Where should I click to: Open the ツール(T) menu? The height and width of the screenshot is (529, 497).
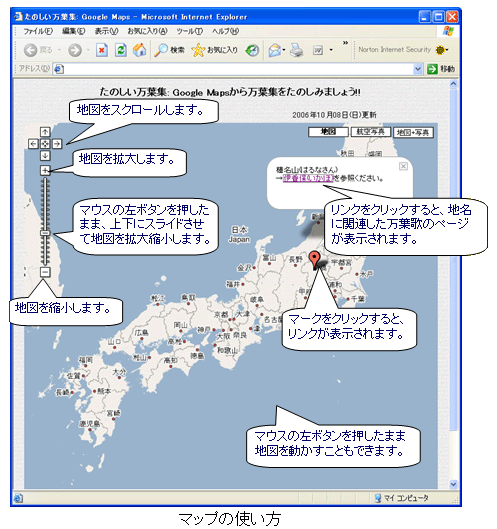point(190,31)
